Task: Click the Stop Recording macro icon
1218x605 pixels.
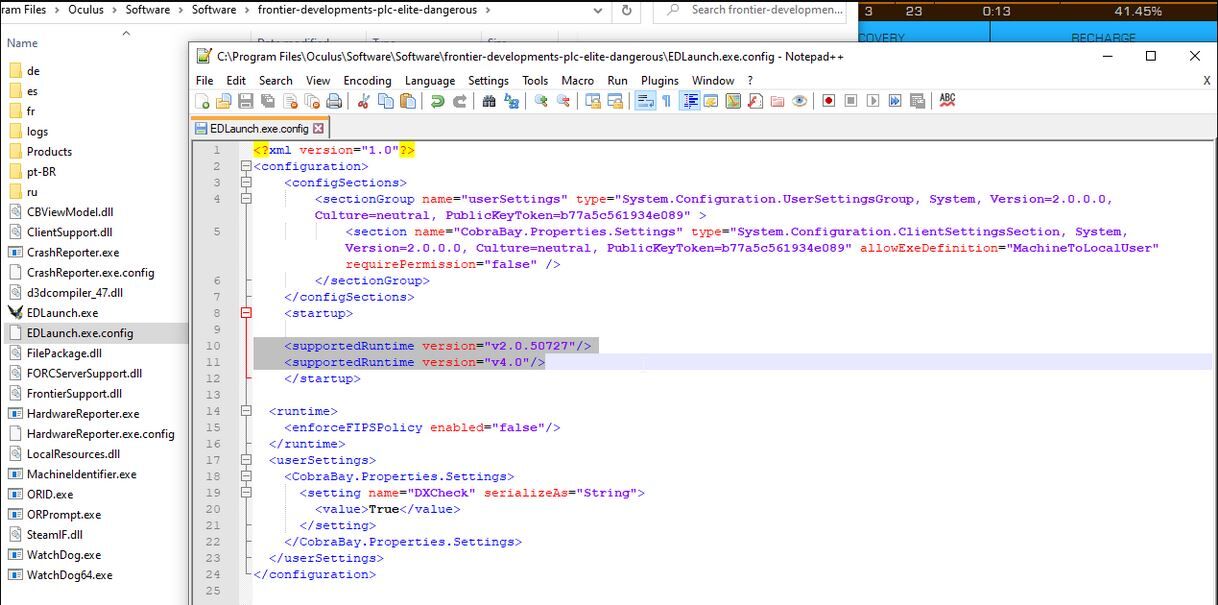Action: (850, 101)
